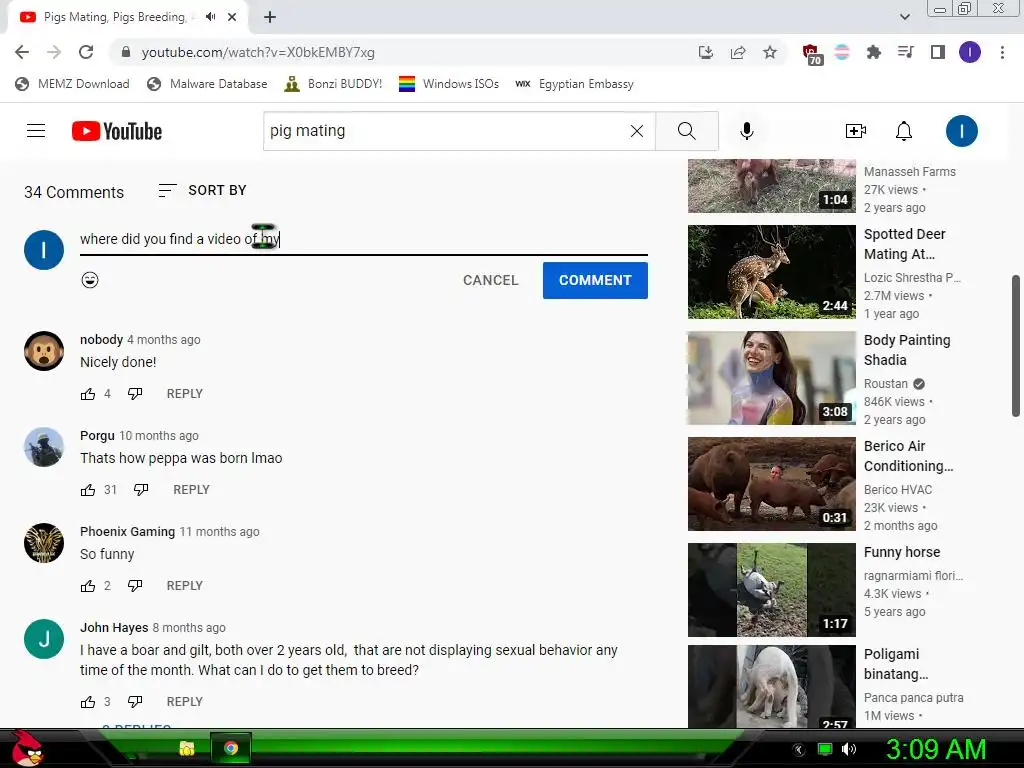Open the Chrome three-dot menu
Screen dimensions: 1024x768
click(1002, 52)
